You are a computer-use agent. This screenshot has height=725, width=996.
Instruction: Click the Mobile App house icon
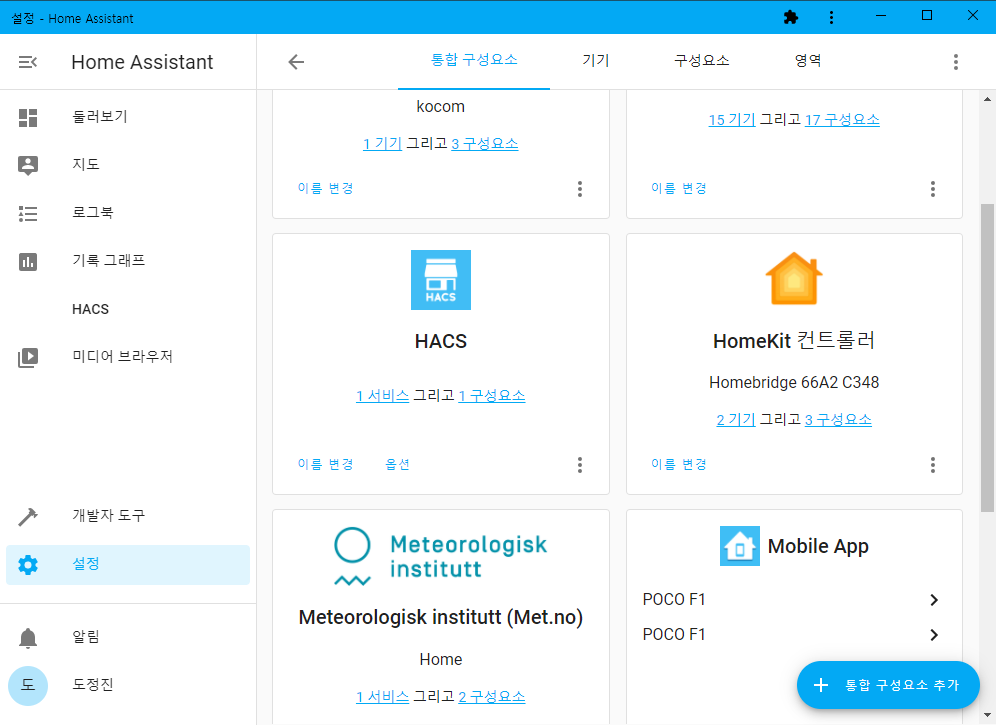(739, 546)
